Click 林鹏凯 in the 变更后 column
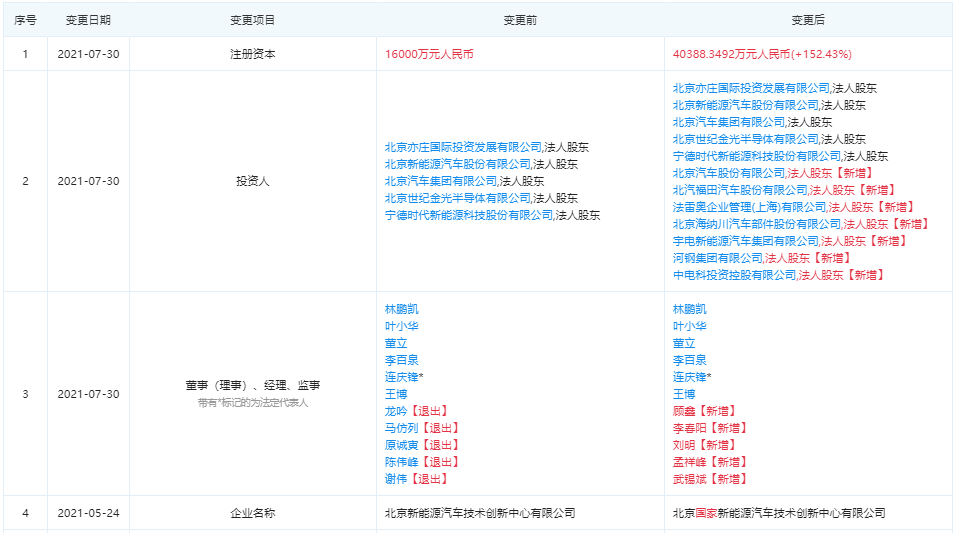The height and width of the screenshot is (533, 955). click(689, 309)
